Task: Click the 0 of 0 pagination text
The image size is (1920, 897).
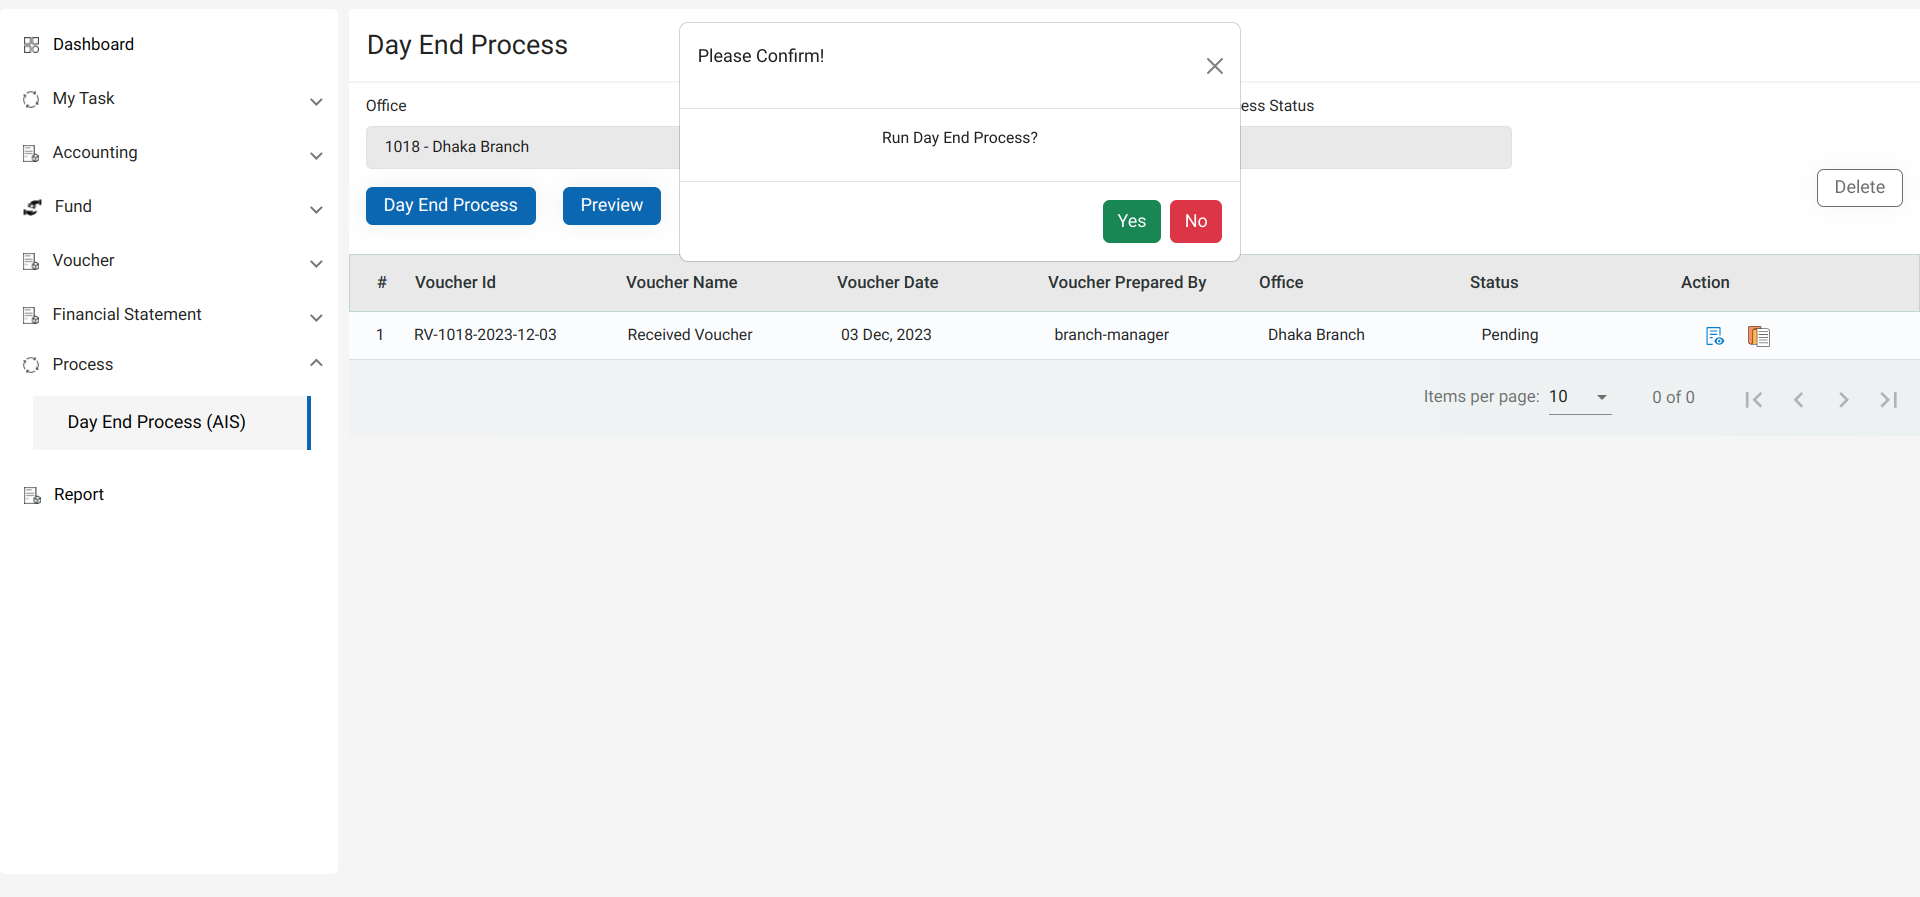Action: point(1673,398)
